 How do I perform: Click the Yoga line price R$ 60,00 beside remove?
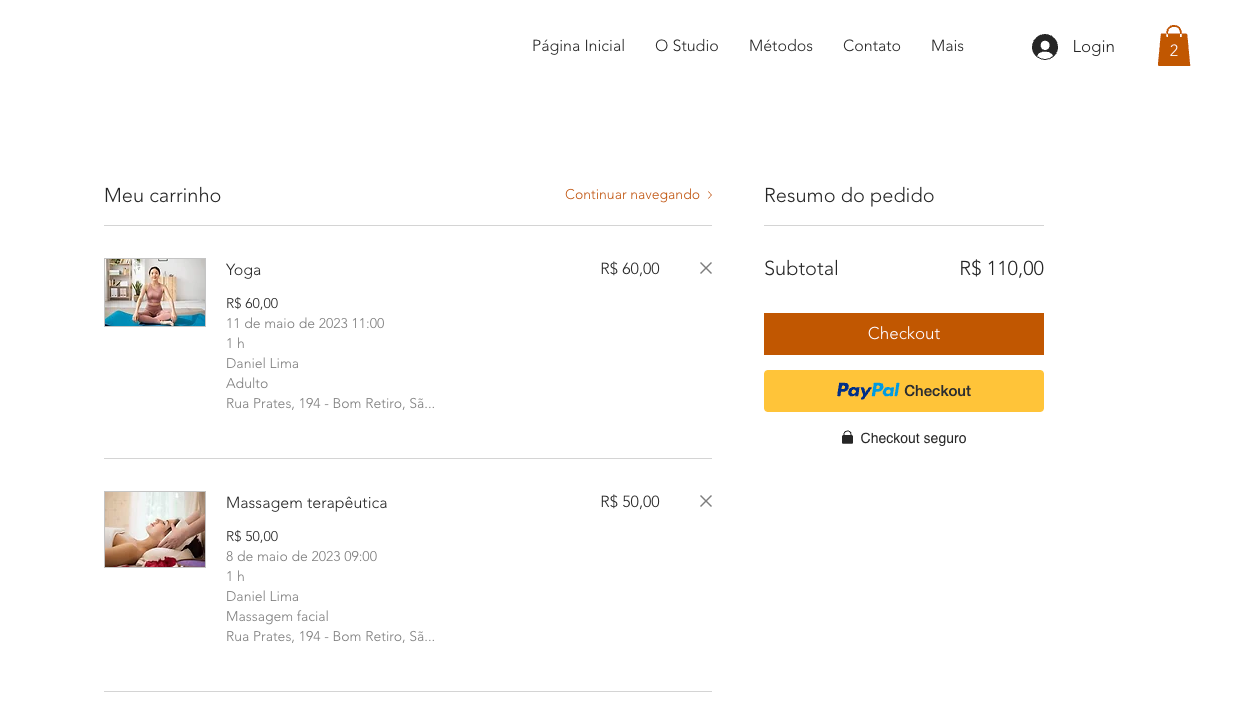point(630,268)
